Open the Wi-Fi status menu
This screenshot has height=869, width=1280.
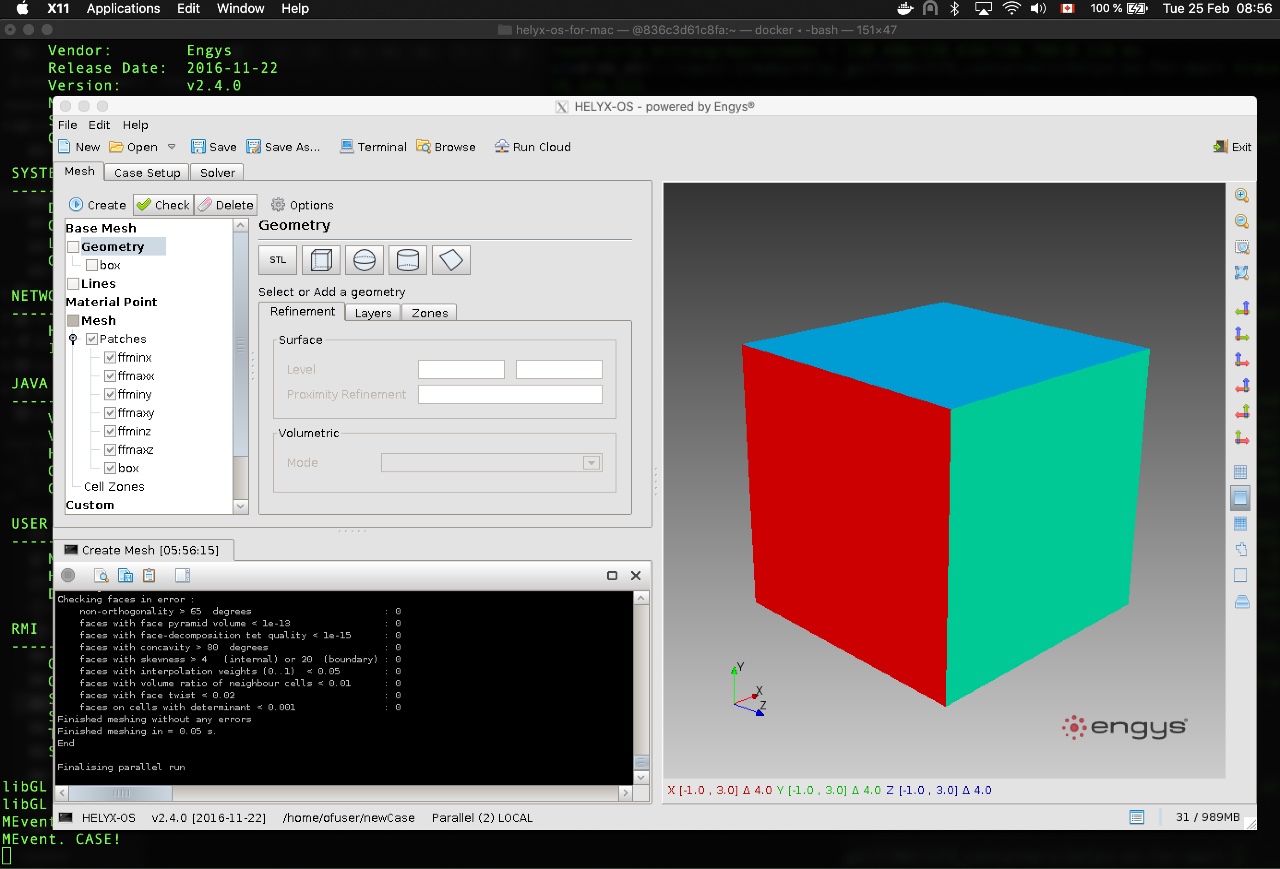pos(1012,8)
